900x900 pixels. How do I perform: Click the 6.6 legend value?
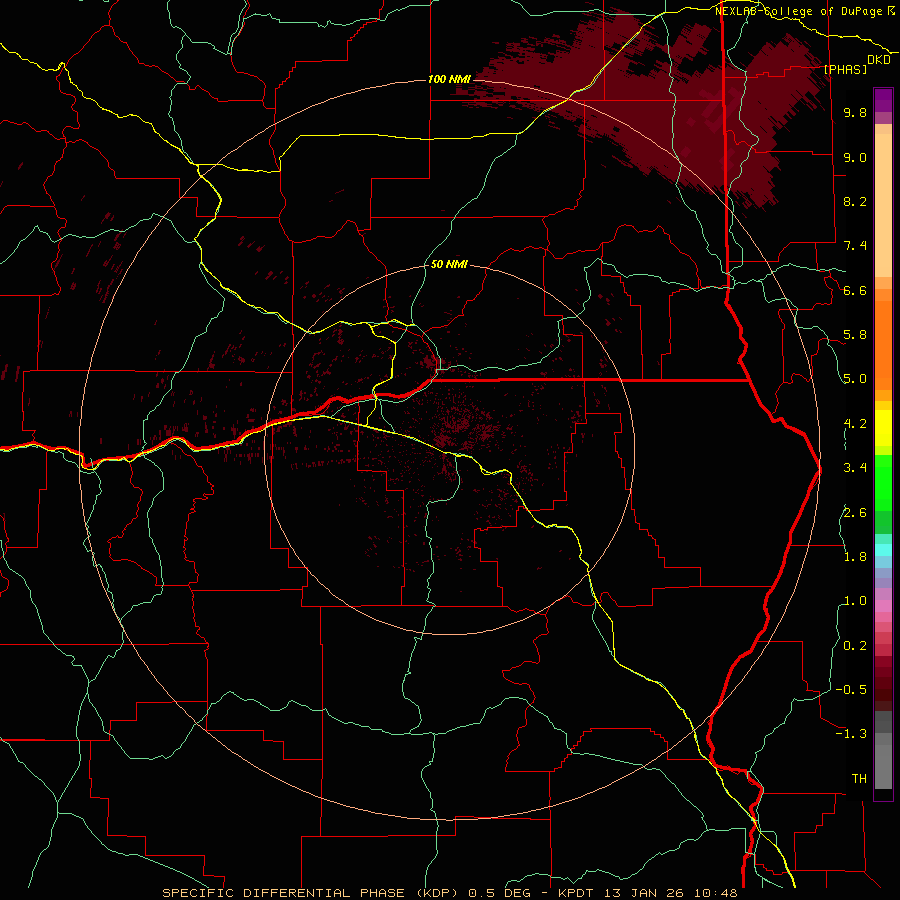pos(855,290)
